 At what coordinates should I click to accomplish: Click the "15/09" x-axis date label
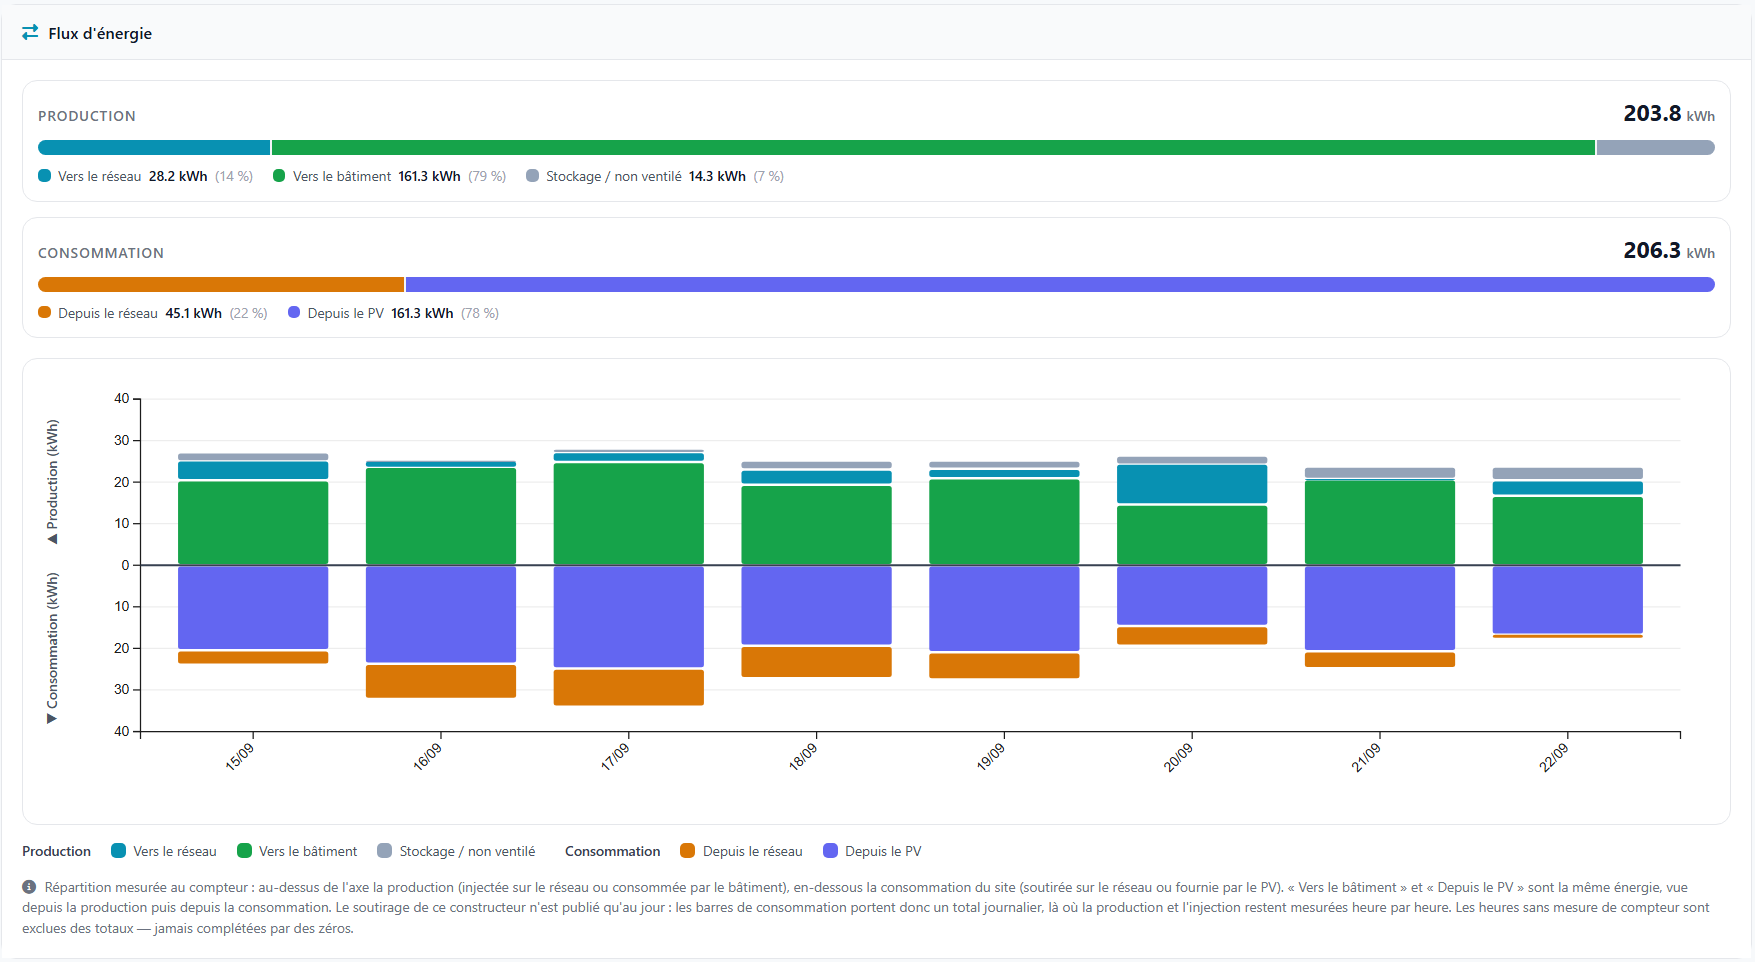click(240, 757)
